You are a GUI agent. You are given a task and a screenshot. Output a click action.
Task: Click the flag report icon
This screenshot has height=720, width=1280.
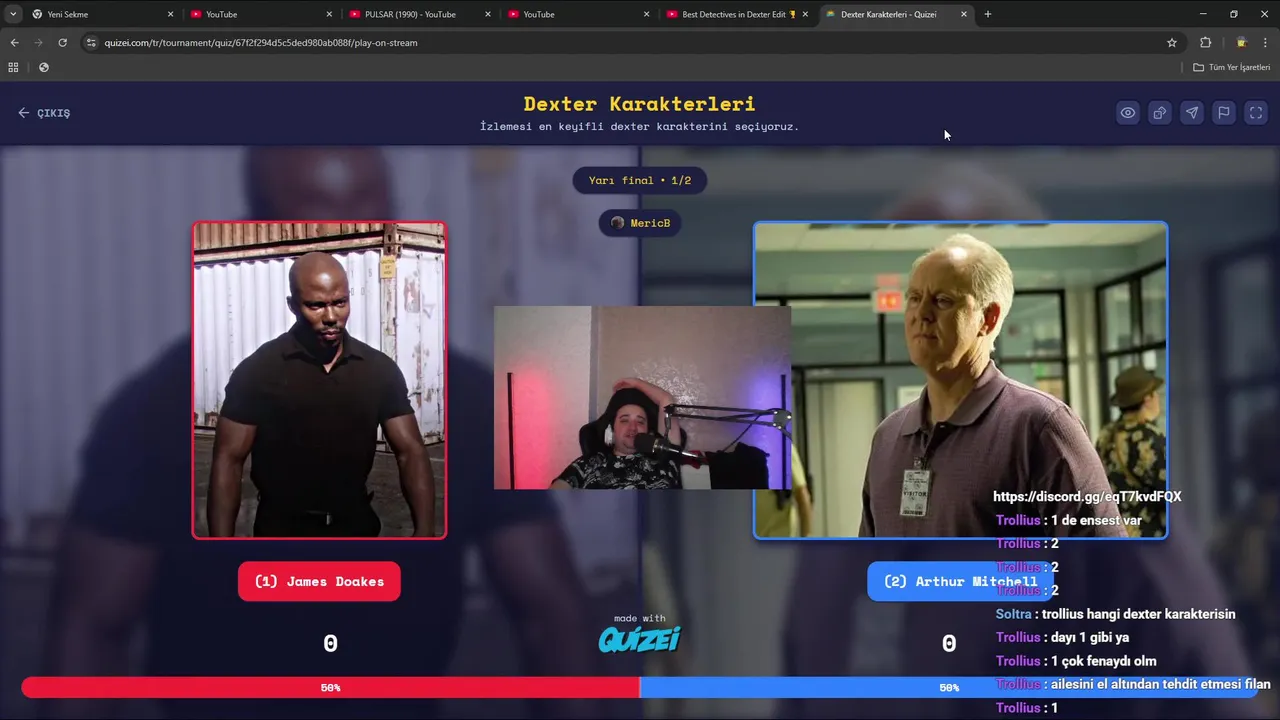[1224, 113]
